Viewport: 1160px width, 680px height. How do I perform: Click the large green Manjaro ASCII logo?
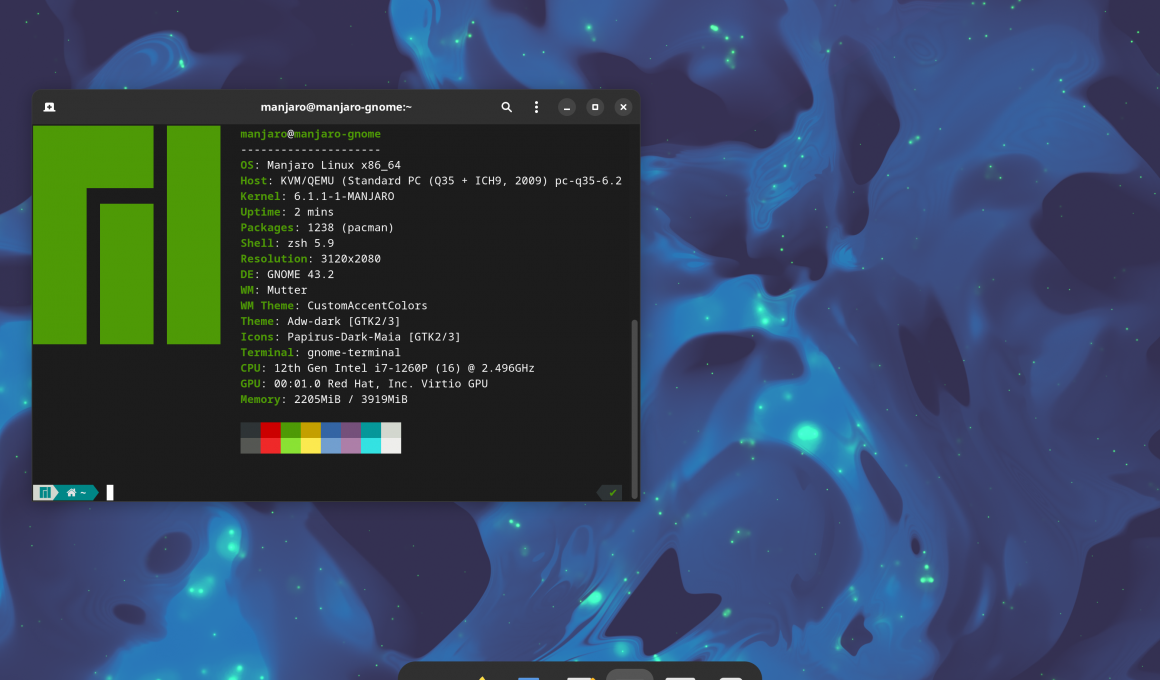(x=127, y=235)
